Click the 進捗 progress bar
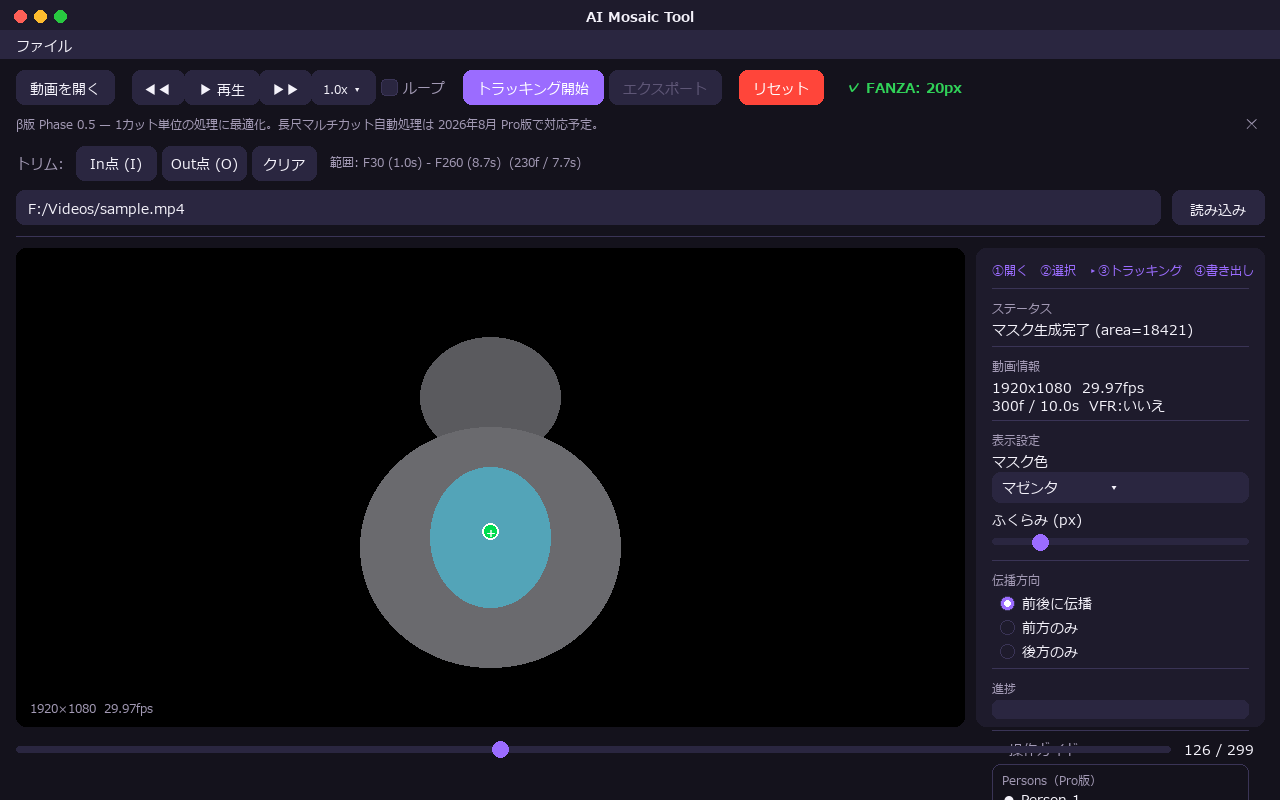Image resolution: width=1280 pixels, height=800 pixels. [x=1120, y=709]
